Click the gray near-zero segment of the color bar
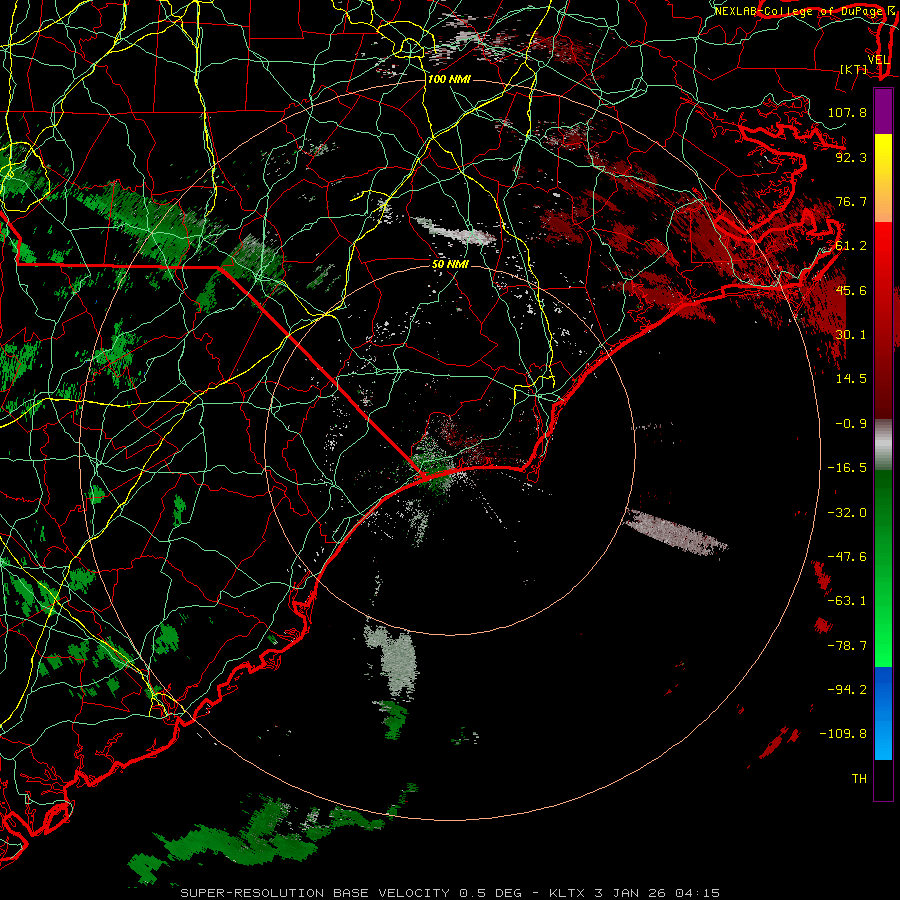Image resolution: width=900 pixels, height=900 pixels. 883,444
